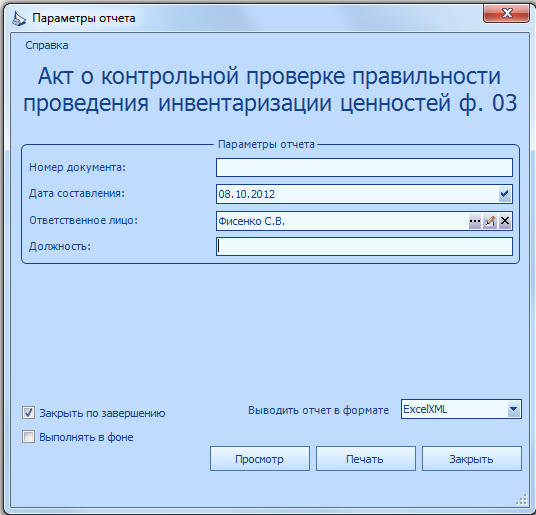Image resolution: width=536 pixels, height=515 pixels.
Task: Click resize grip at dialog corner
Action: click(x=521, y=500)
